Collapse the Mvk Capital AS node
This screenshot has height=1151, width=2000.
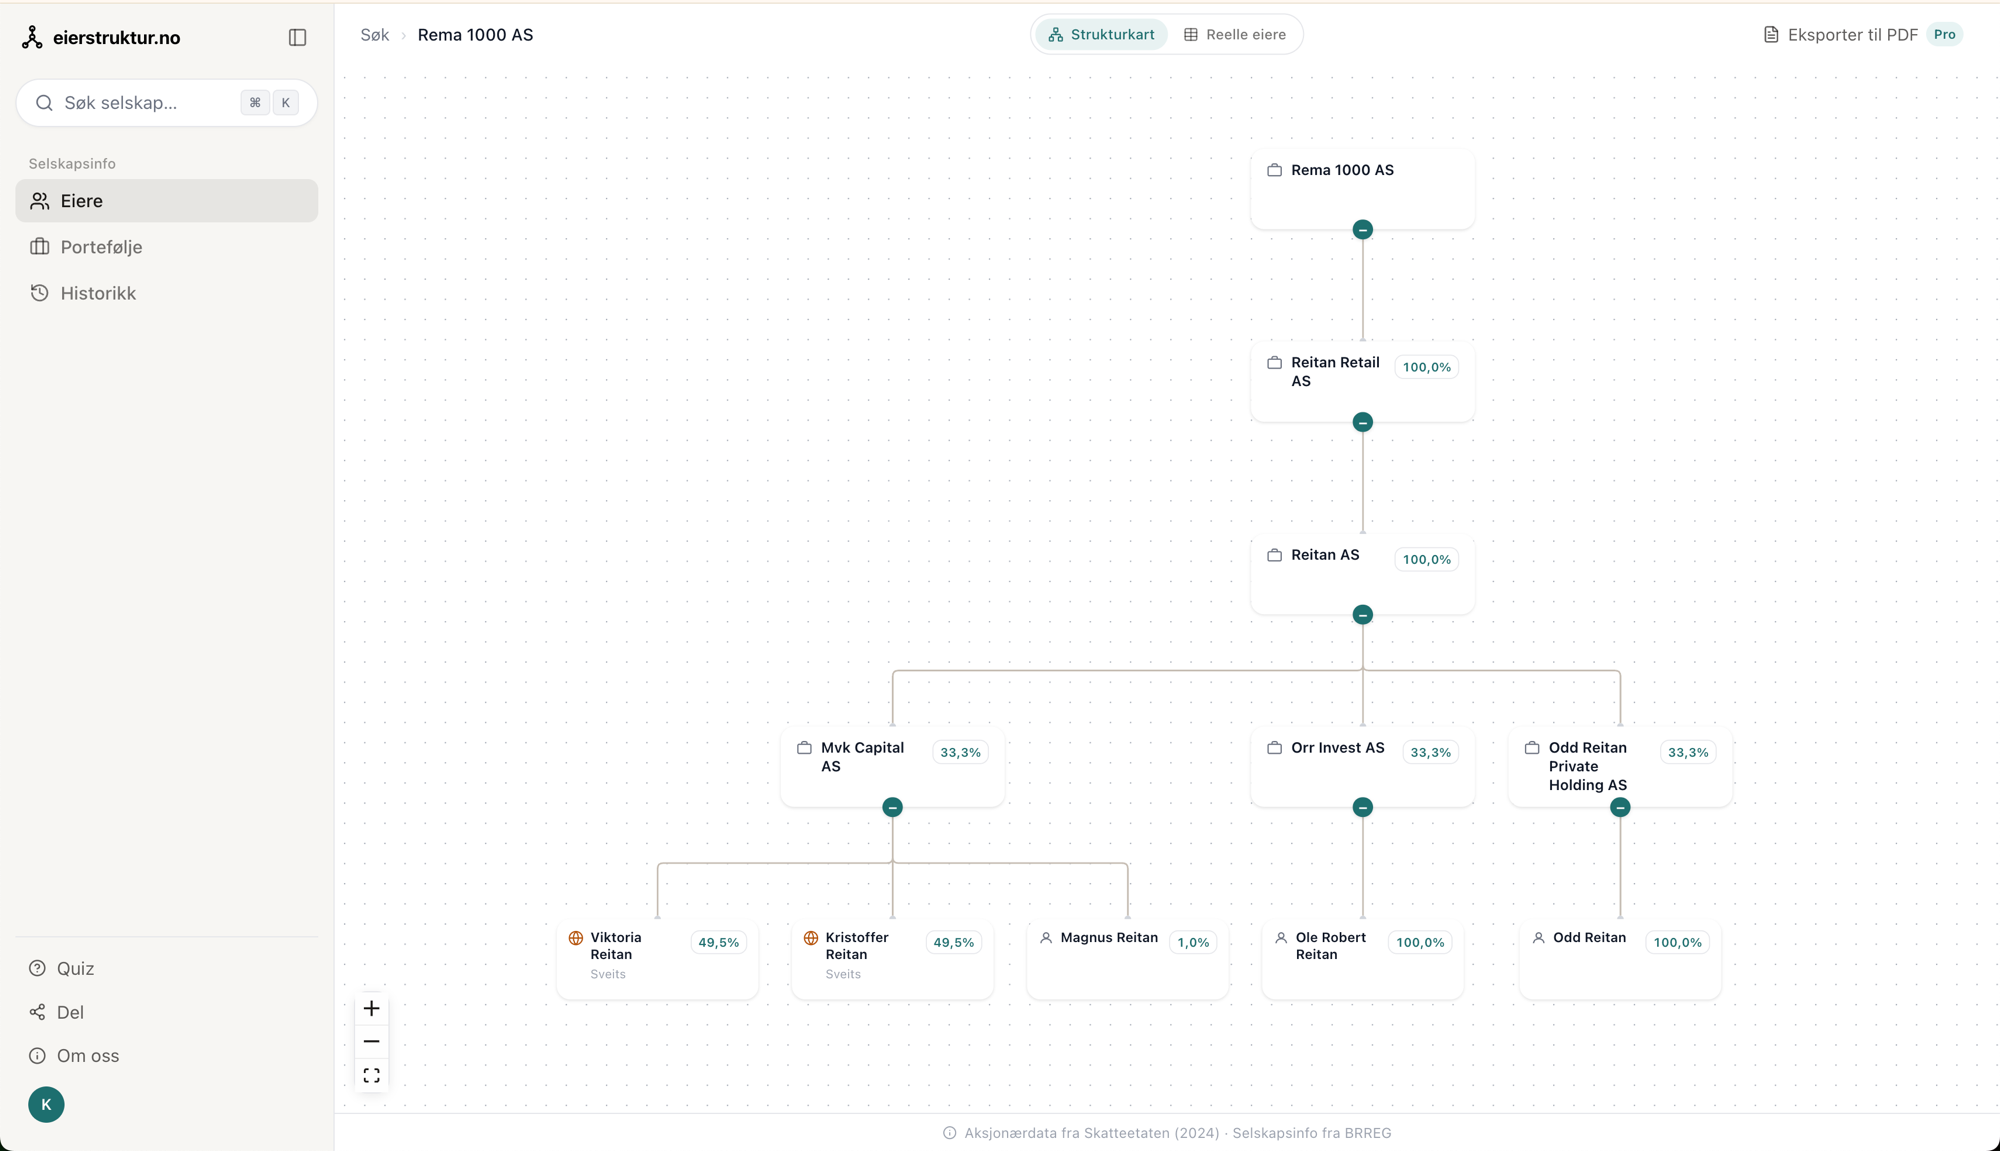[892, 807]
